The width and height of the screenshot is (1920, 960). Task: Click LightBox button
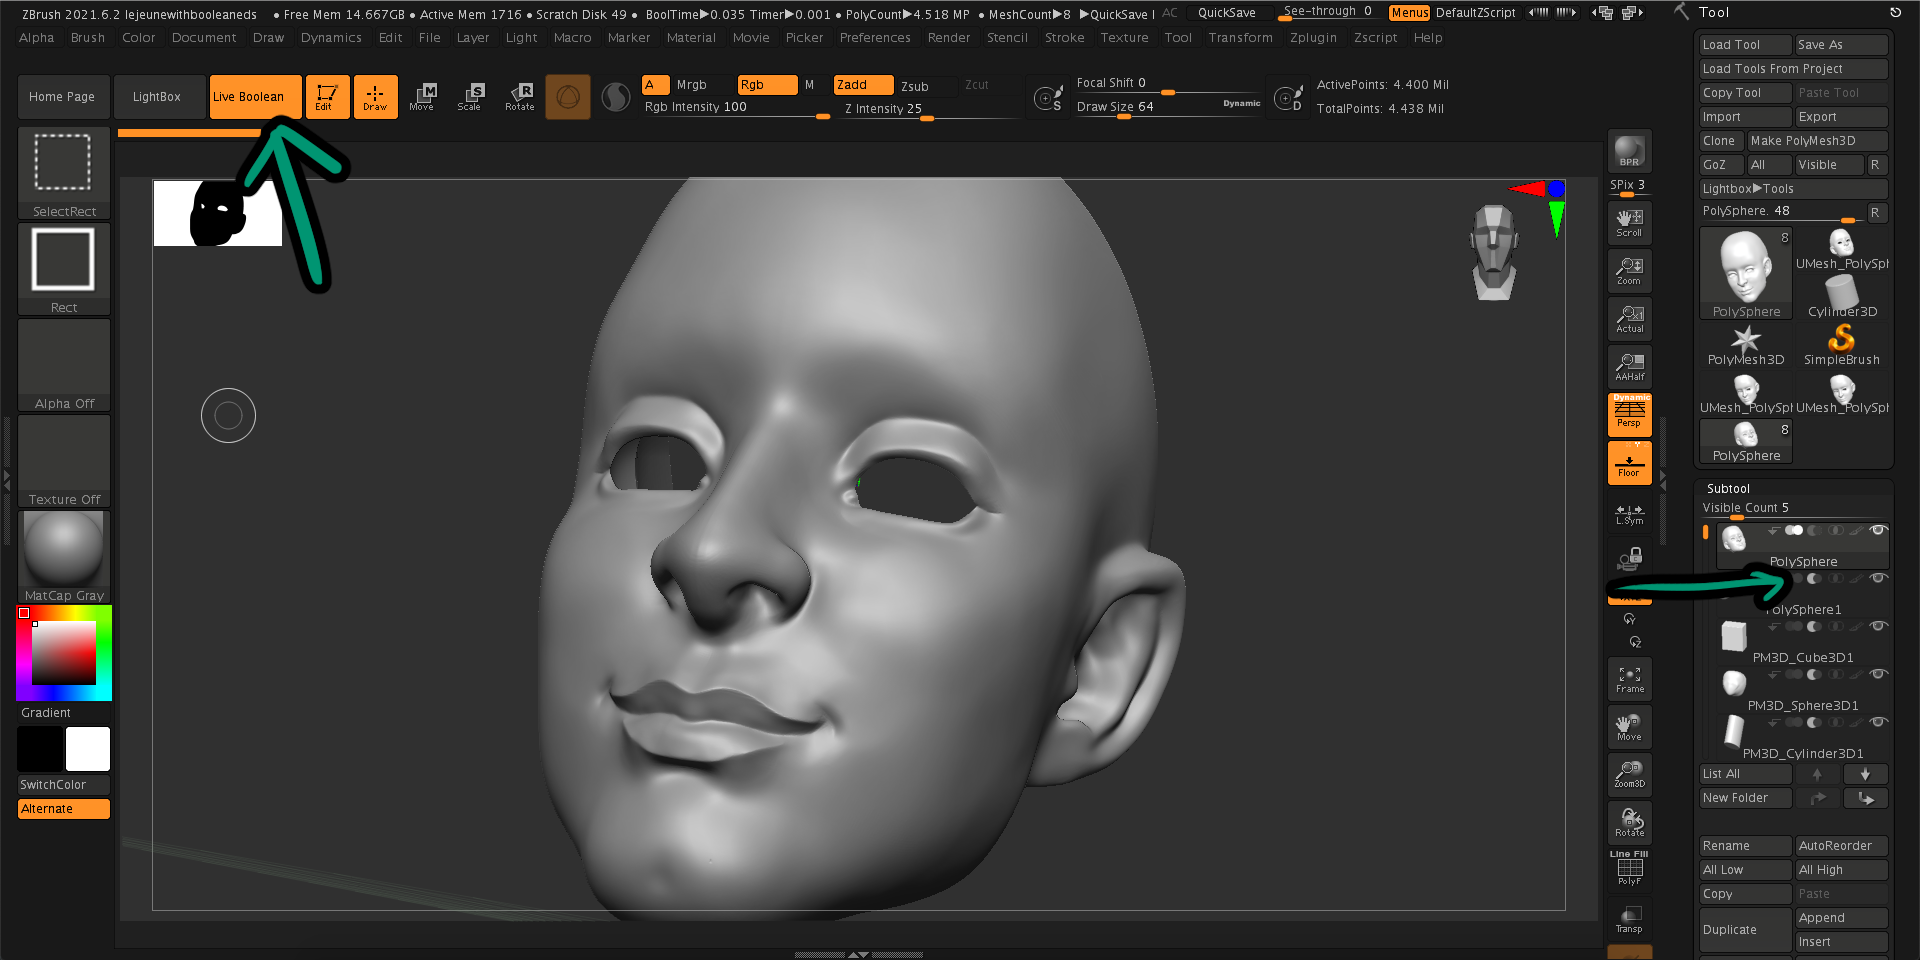tap(160, 97)
